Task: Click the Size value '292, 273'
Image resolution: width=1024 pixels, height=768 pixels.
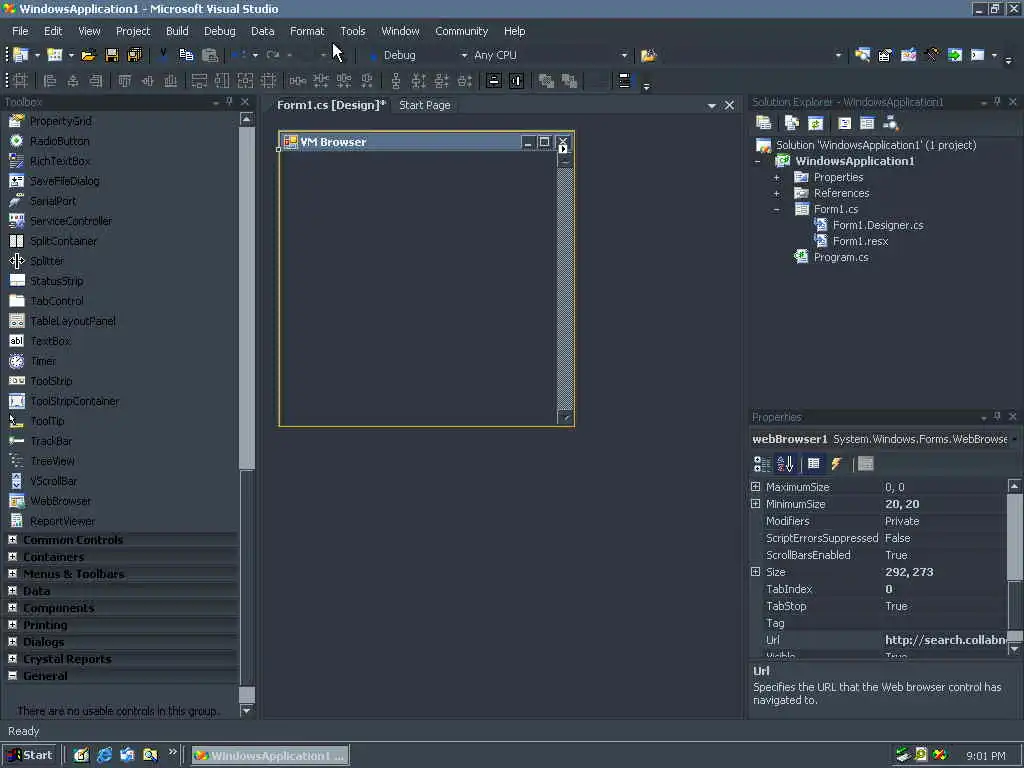Action: coord(909,572)
